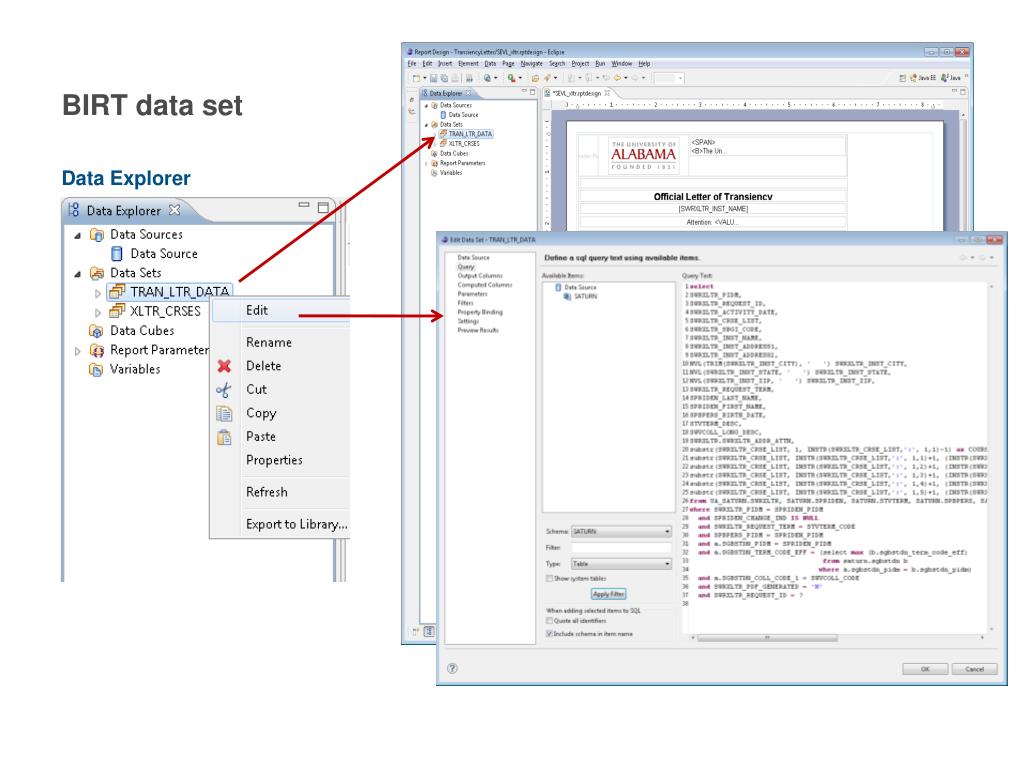Open New file dropdown arrow in Eclipse toolbar
1024x768 pixels.
click(424, 78)
